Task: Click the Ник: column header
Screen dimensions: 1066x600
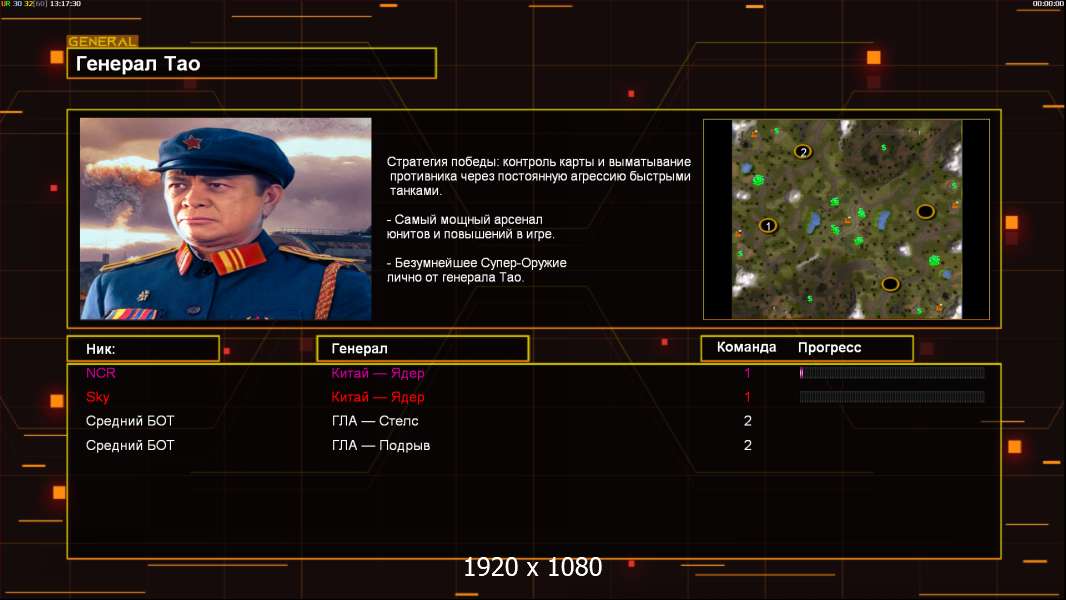Action: click(x=143, y=349)
